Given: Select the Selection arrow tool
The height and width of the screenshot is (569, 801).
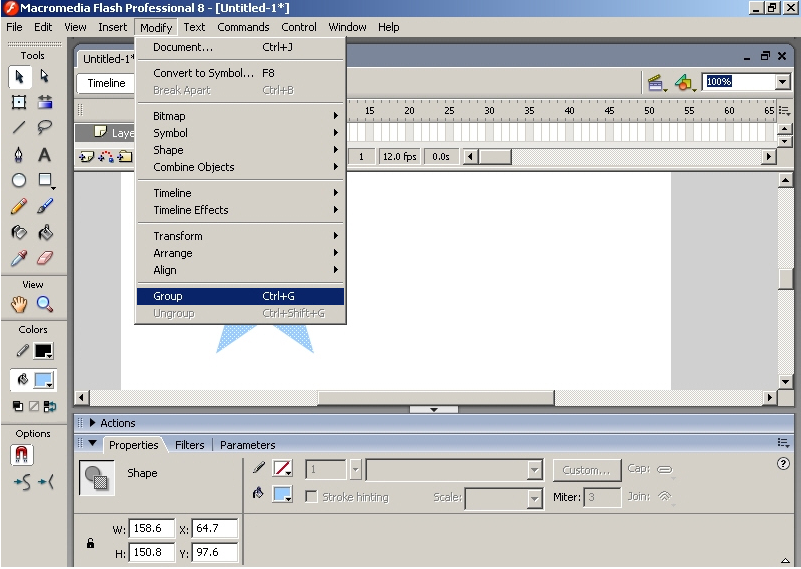Looking at the screenshot, I should click(19, 77).
